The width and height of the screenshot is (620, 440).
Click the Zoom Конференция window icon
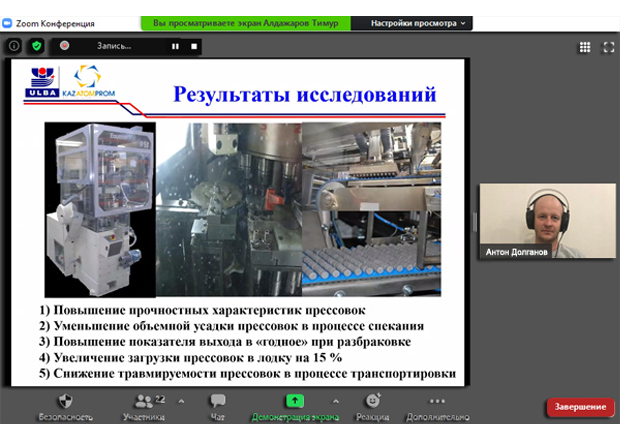pyautogui.click(x=7, y=23)
